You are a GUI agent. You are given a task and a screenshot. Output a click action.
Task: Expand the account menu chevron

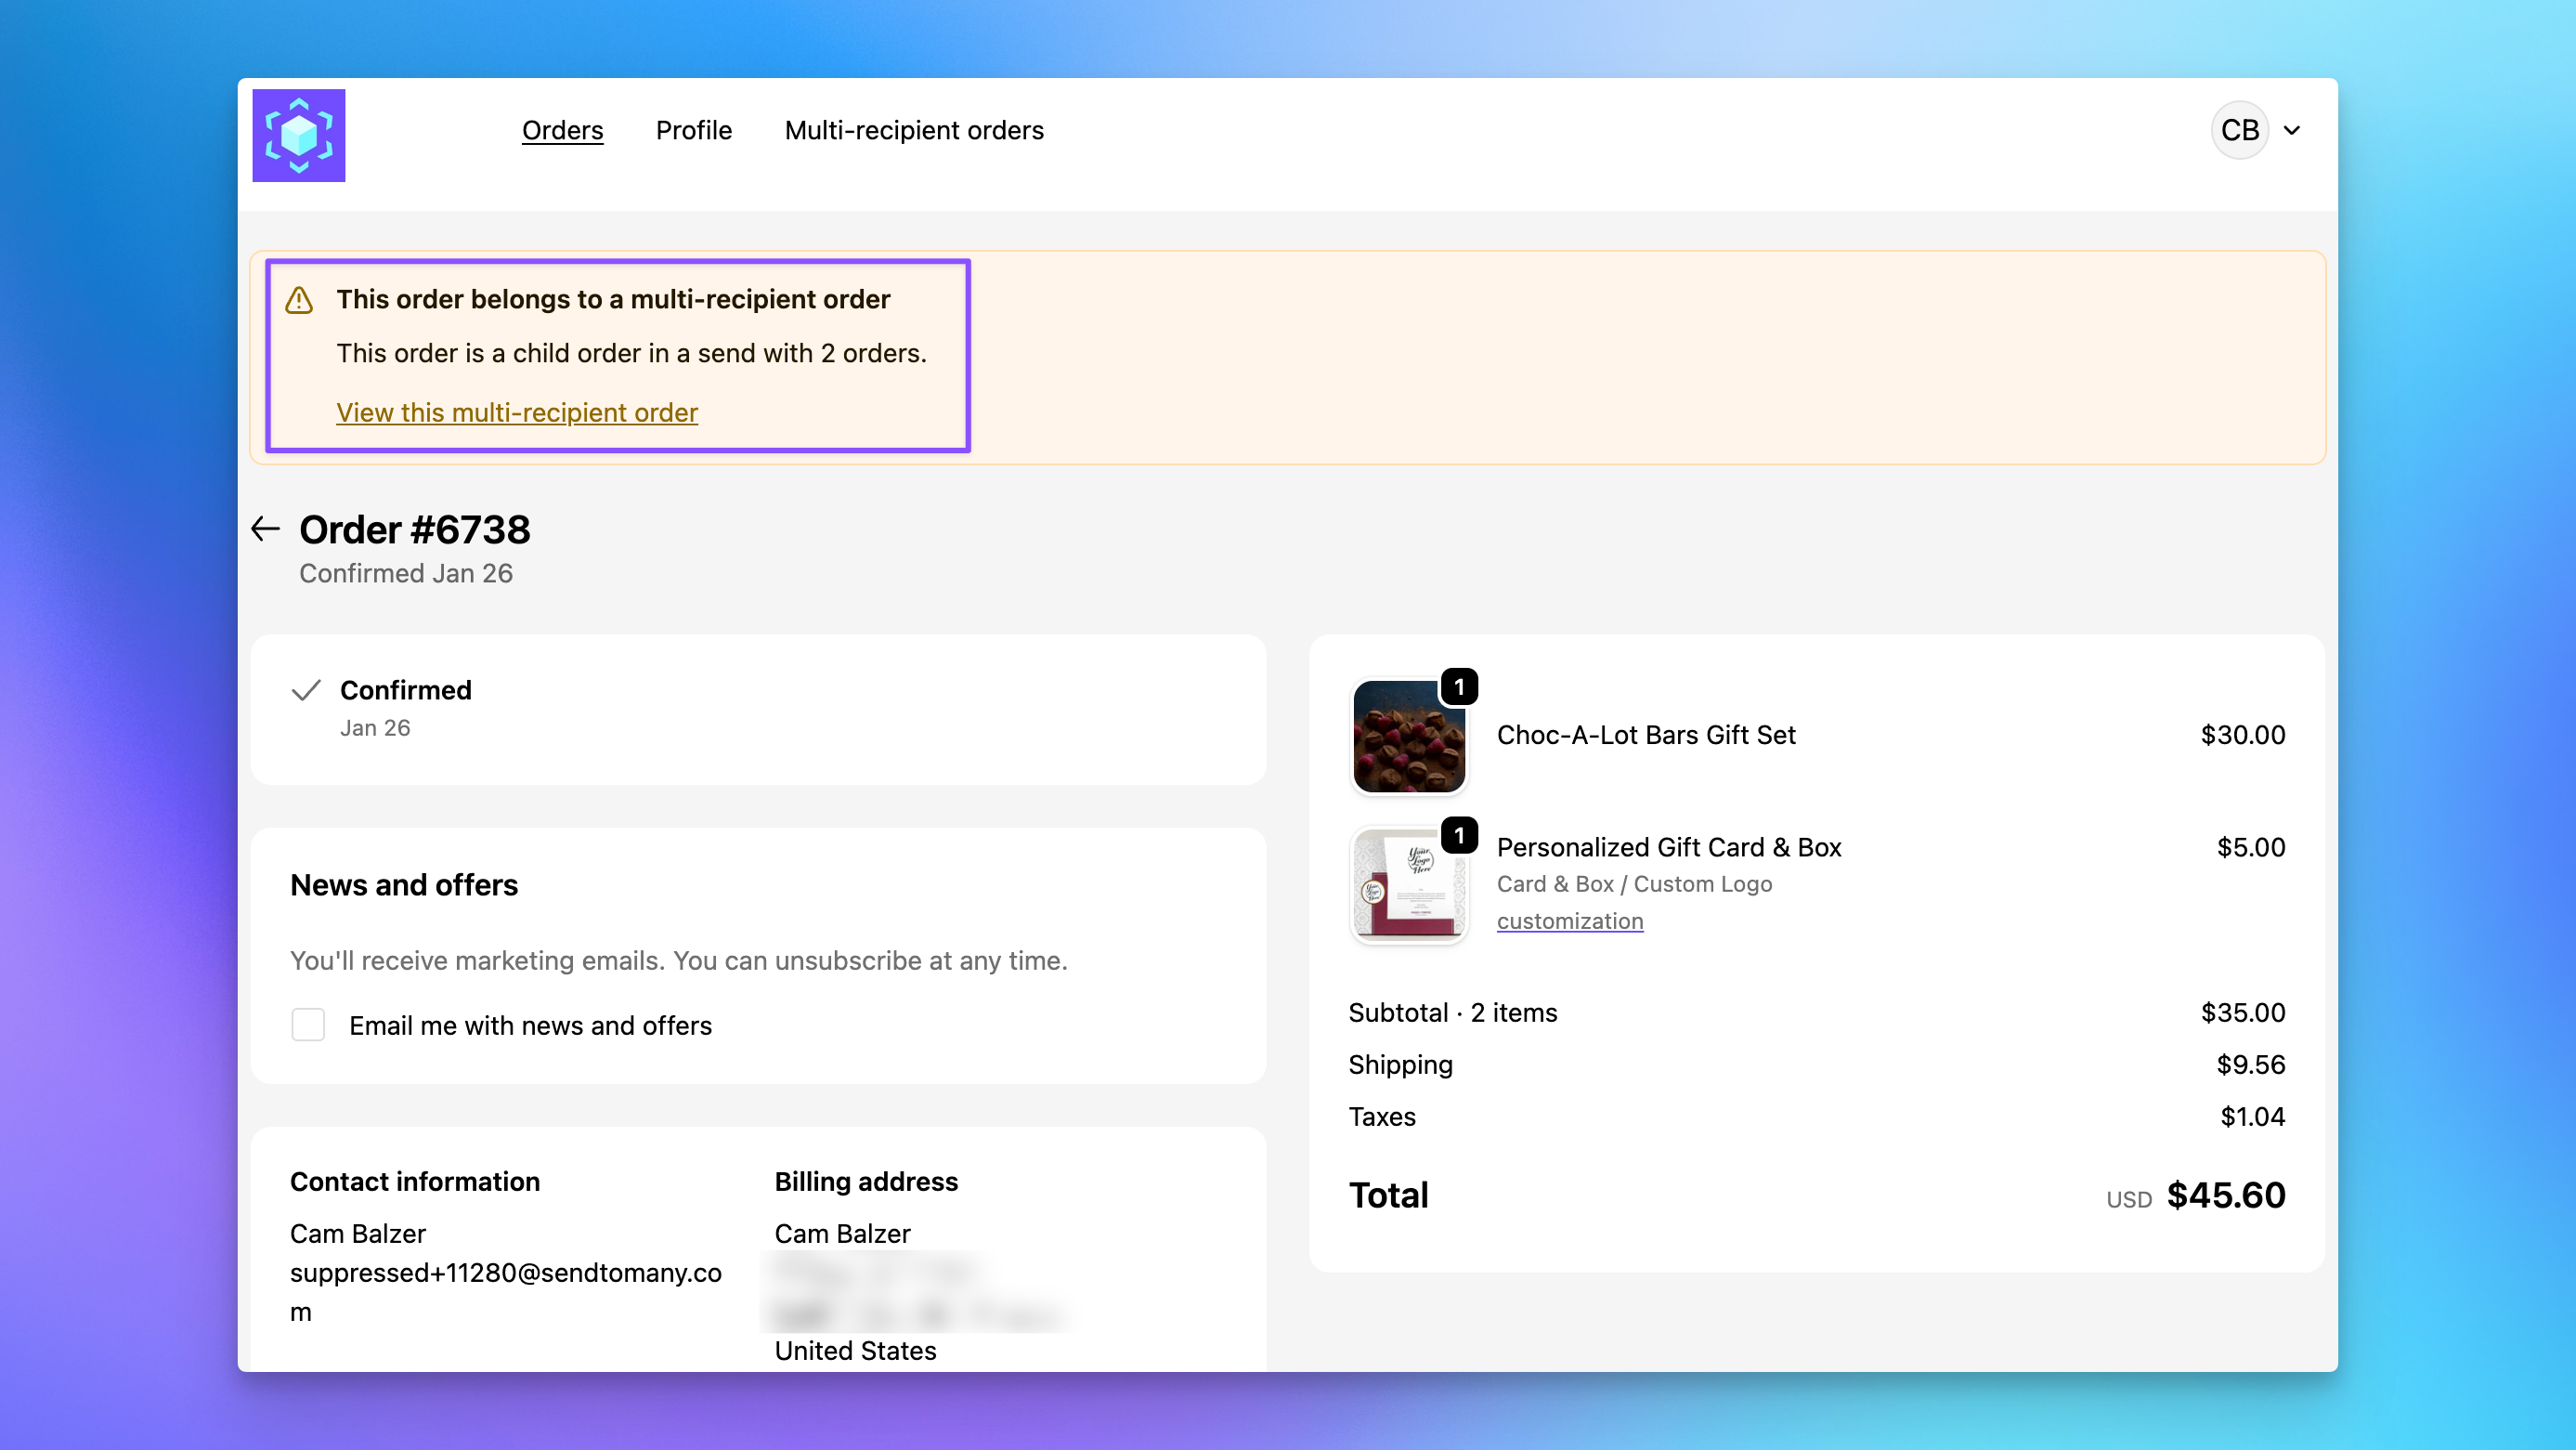[x=2292, y=131]
